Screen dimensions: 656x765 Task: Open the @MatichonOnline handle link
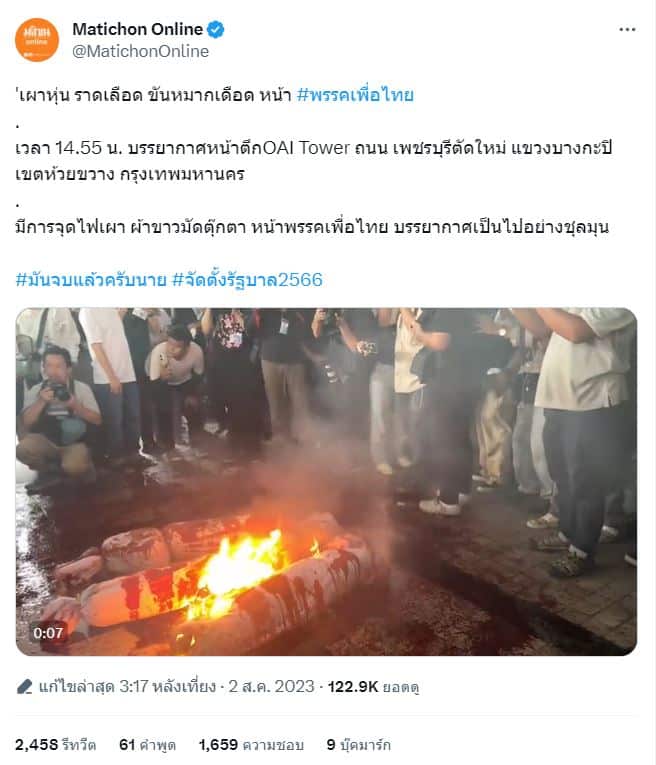(x=140, y=51)
